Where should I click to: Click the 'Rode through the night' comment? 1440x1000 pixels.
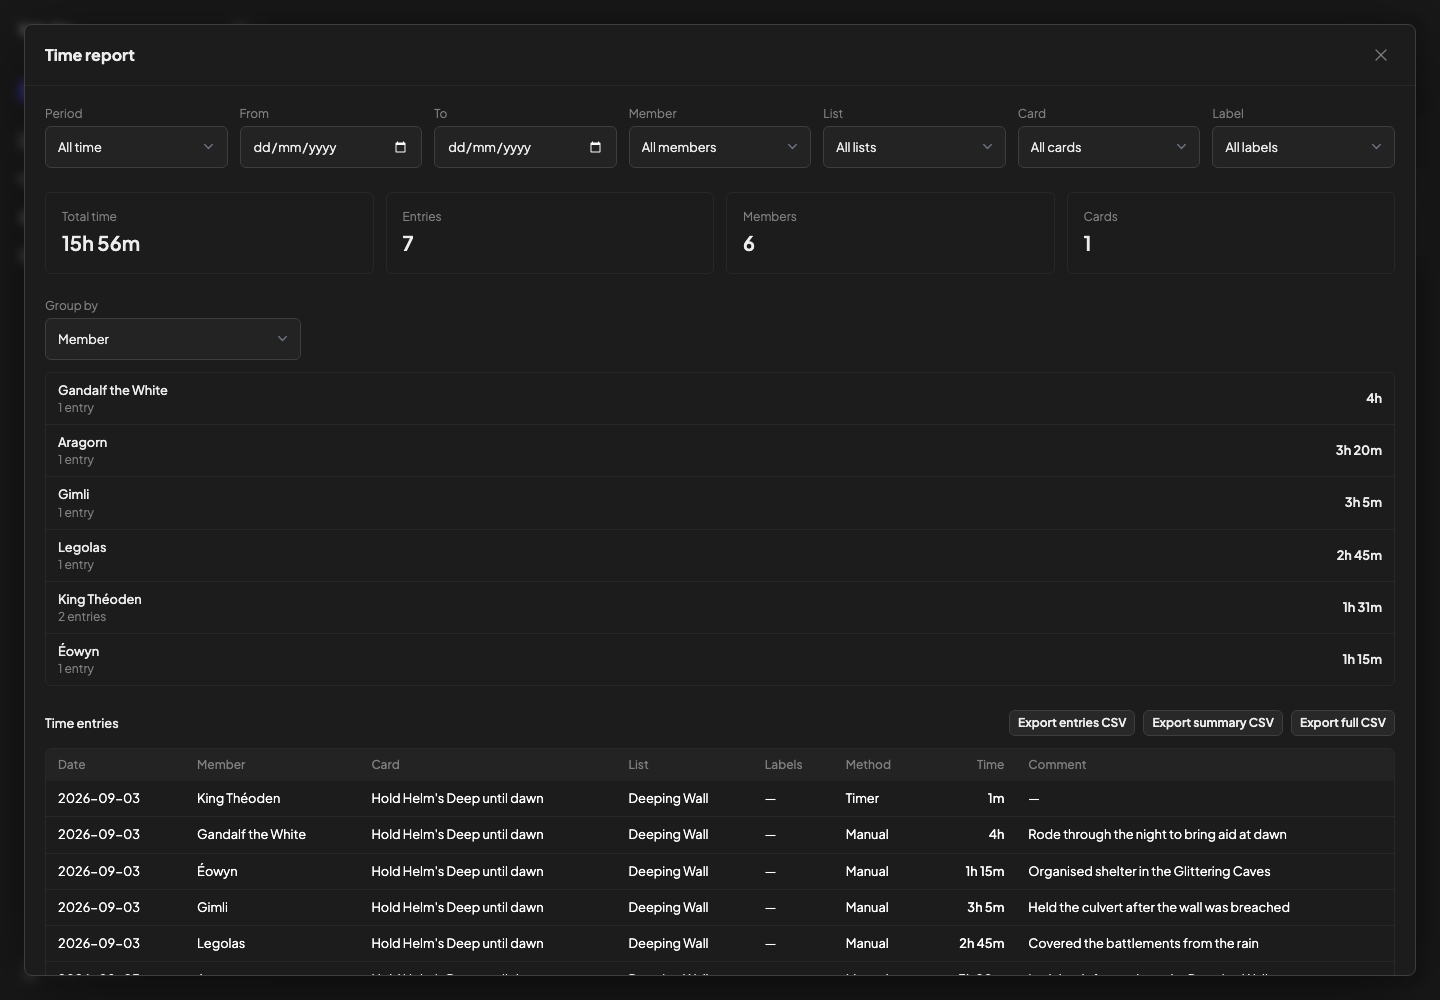[1157, 835]
